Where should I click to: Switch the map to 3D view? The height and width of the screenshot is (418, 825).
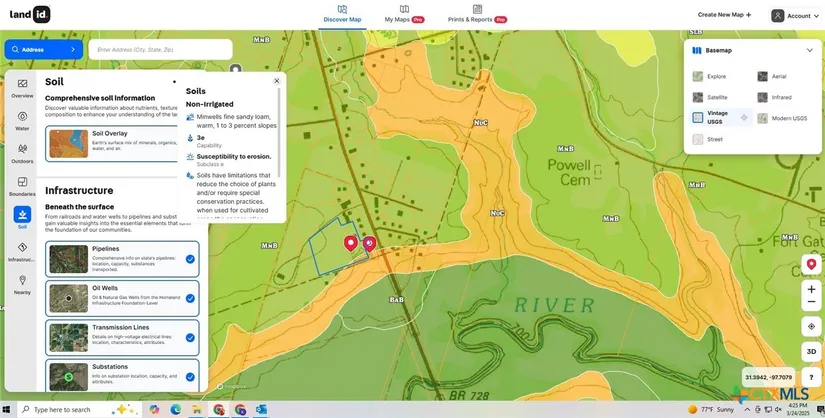tap(811, 351)
